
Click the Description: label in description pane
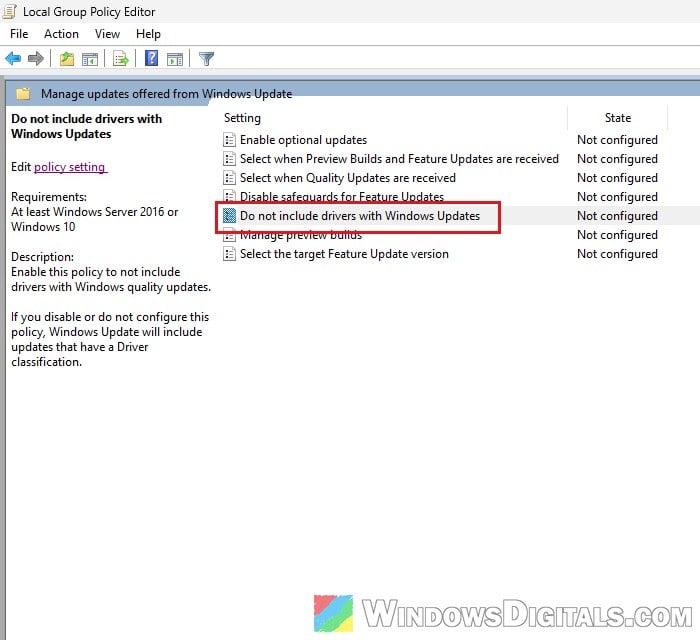click(42, 257)
